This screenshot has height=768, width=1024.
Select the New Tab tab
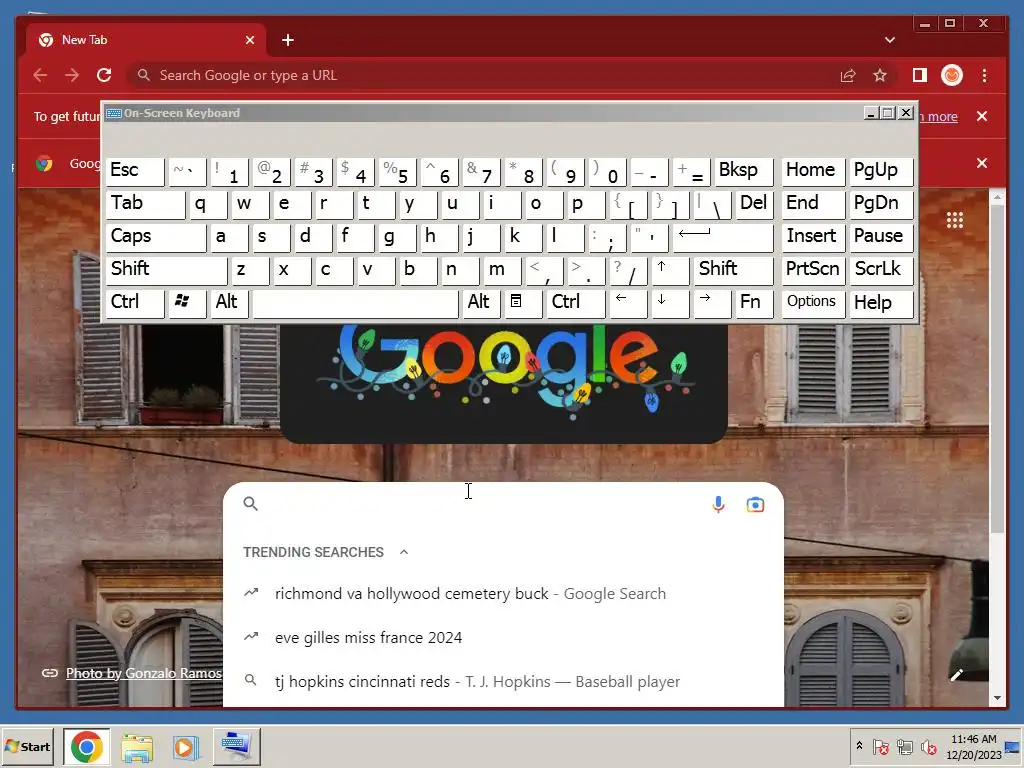pyautogui.click(x=146, y=40)
